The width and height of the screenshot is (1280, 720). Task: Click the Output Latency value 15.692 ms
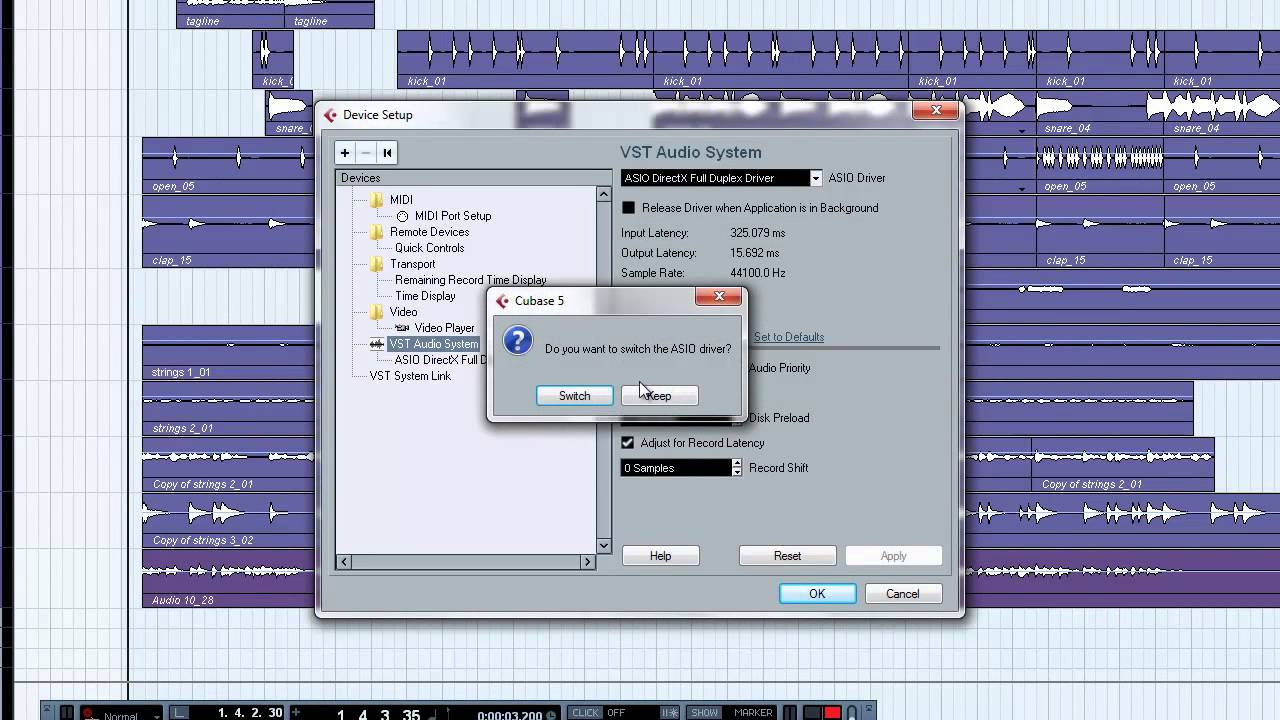point(755,253)
